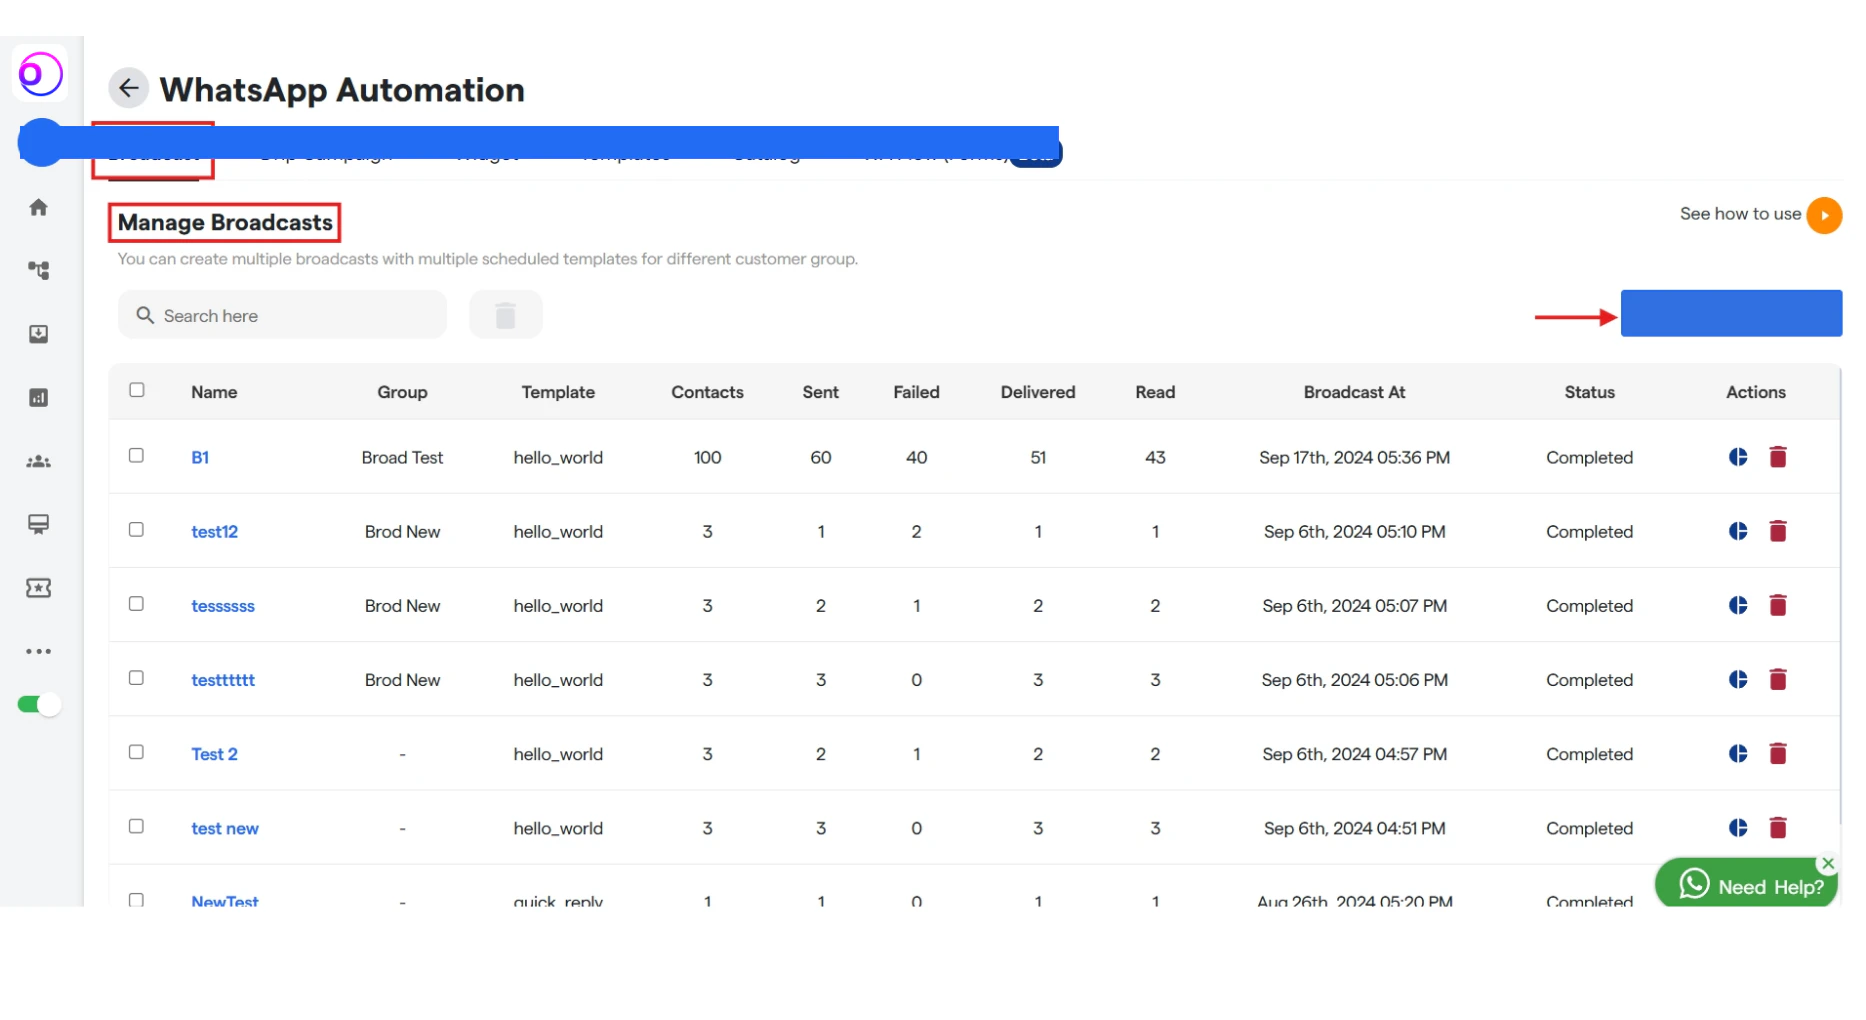Focus the Search here field
This screenshot has height=1020, width=1866.
pyautogui.click(x=282, y=315)
